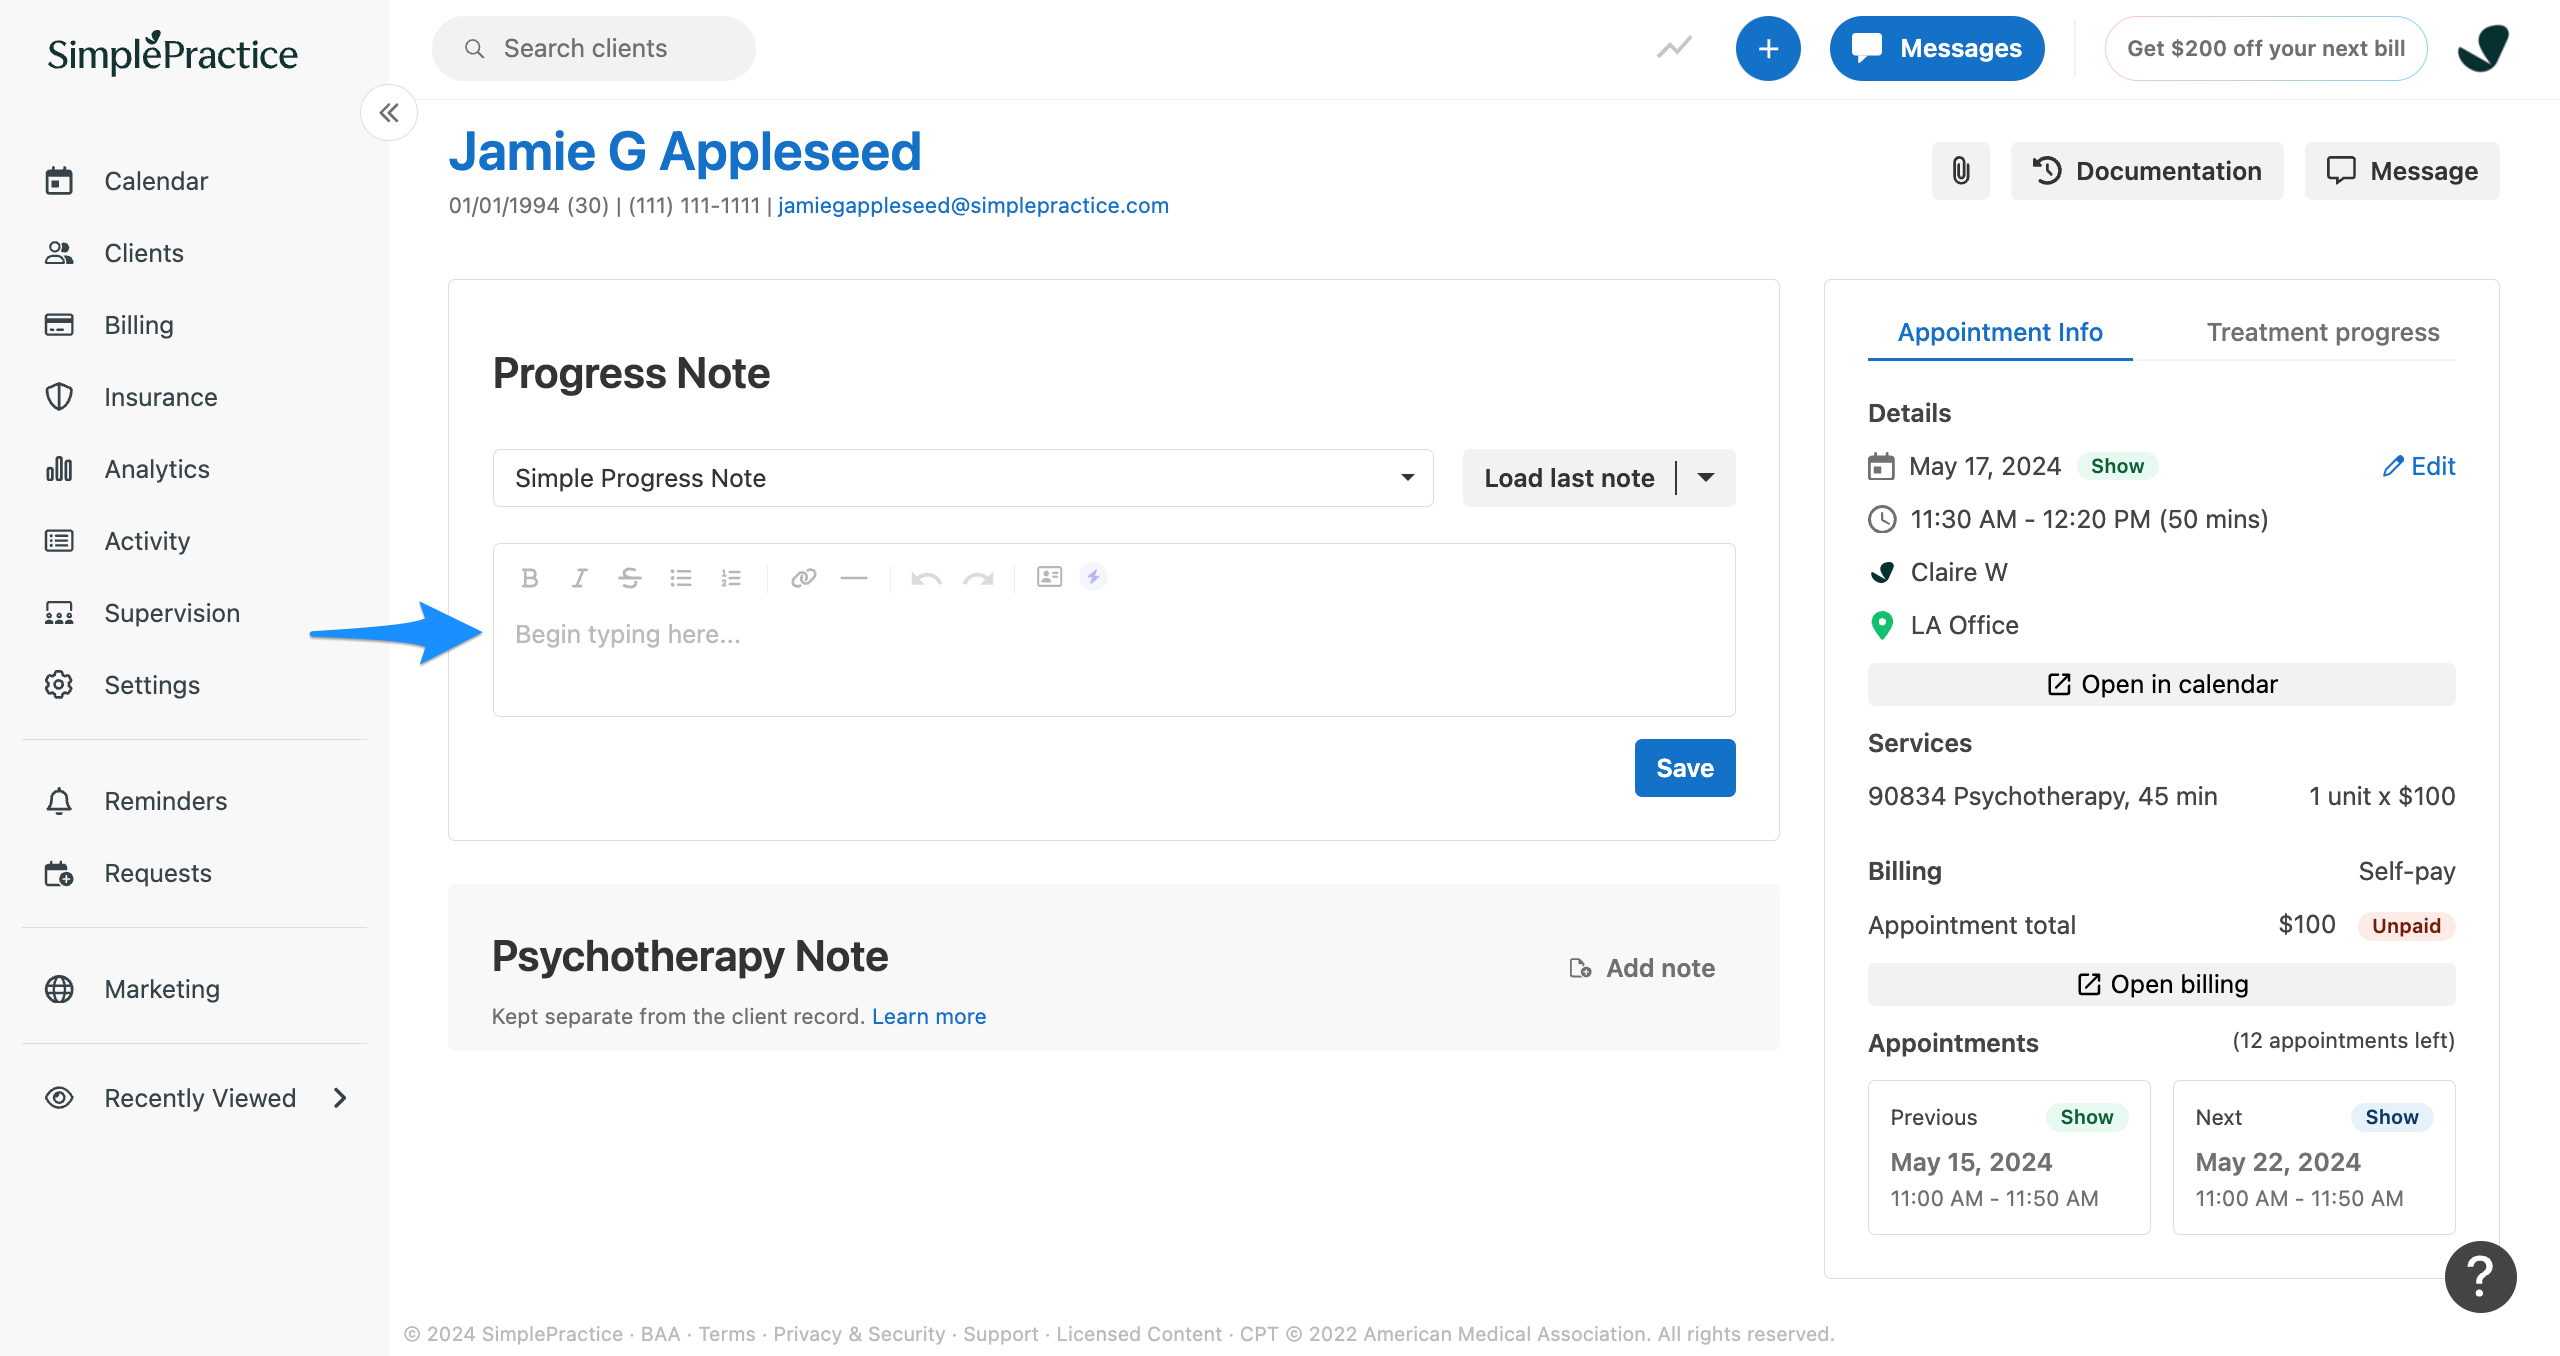Click Add note for Psychotherapy Note
2560x1356 pixels.
(x=1642, y=968)
